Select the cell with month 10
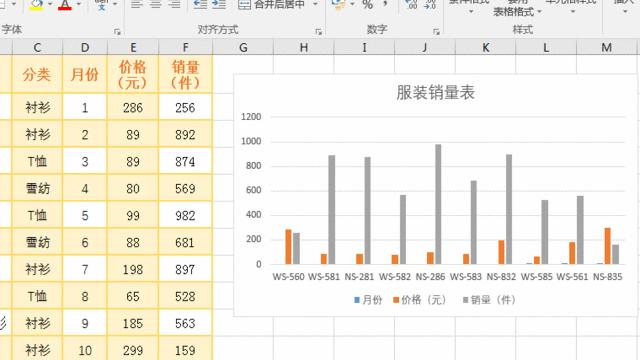The width and height of the screenshot is (640, 360). point(85,350)
